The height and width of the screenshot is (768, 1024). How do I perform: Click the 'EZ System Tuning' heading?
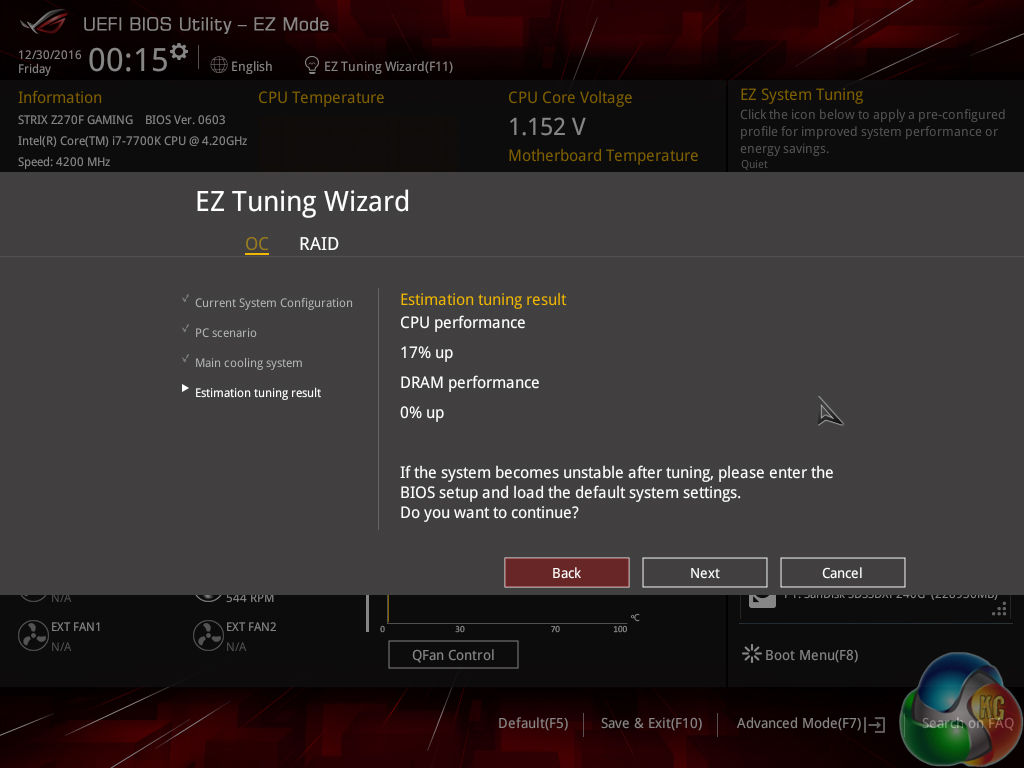[x=801, y=95]
